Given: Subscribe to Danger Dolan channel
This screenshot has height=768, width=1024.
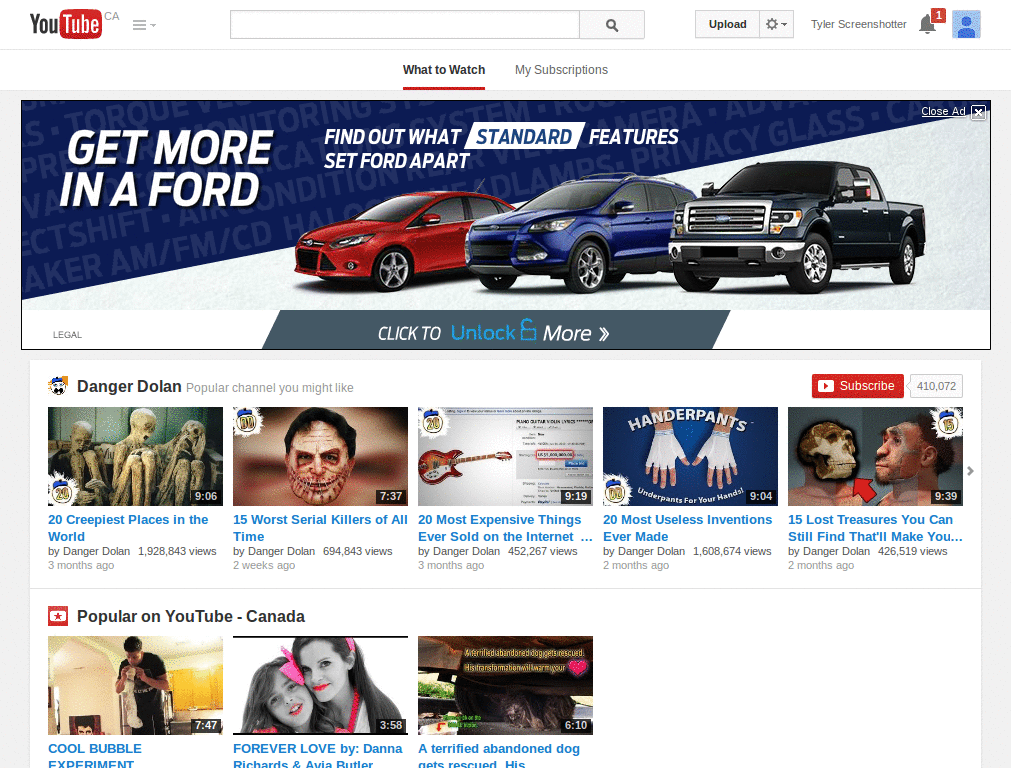Looking at the screenshot, I should [857, 386].
